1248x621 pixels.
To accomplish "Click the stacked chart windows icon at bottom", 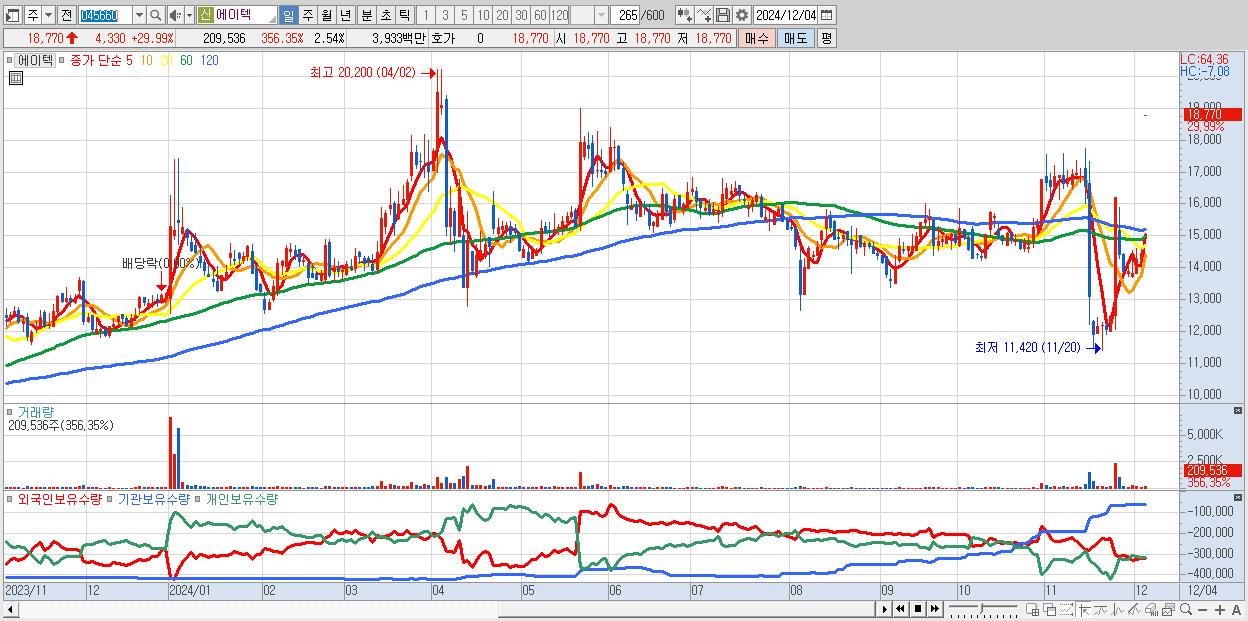I will [x=1168, y=610].
